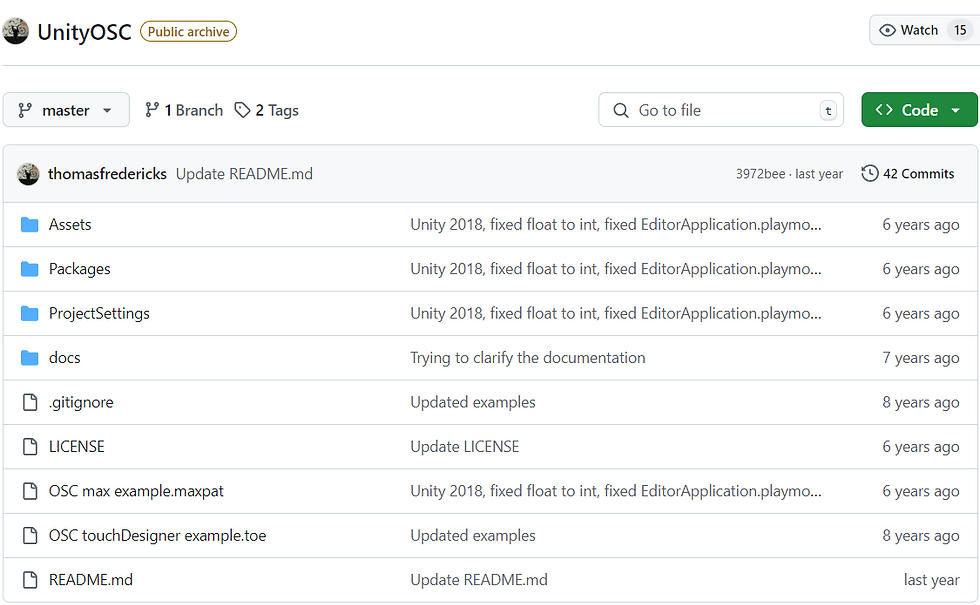Screen dimensions: 980x605
Task: Open Update README.md commit in README.md row
Action: [479, 579]
